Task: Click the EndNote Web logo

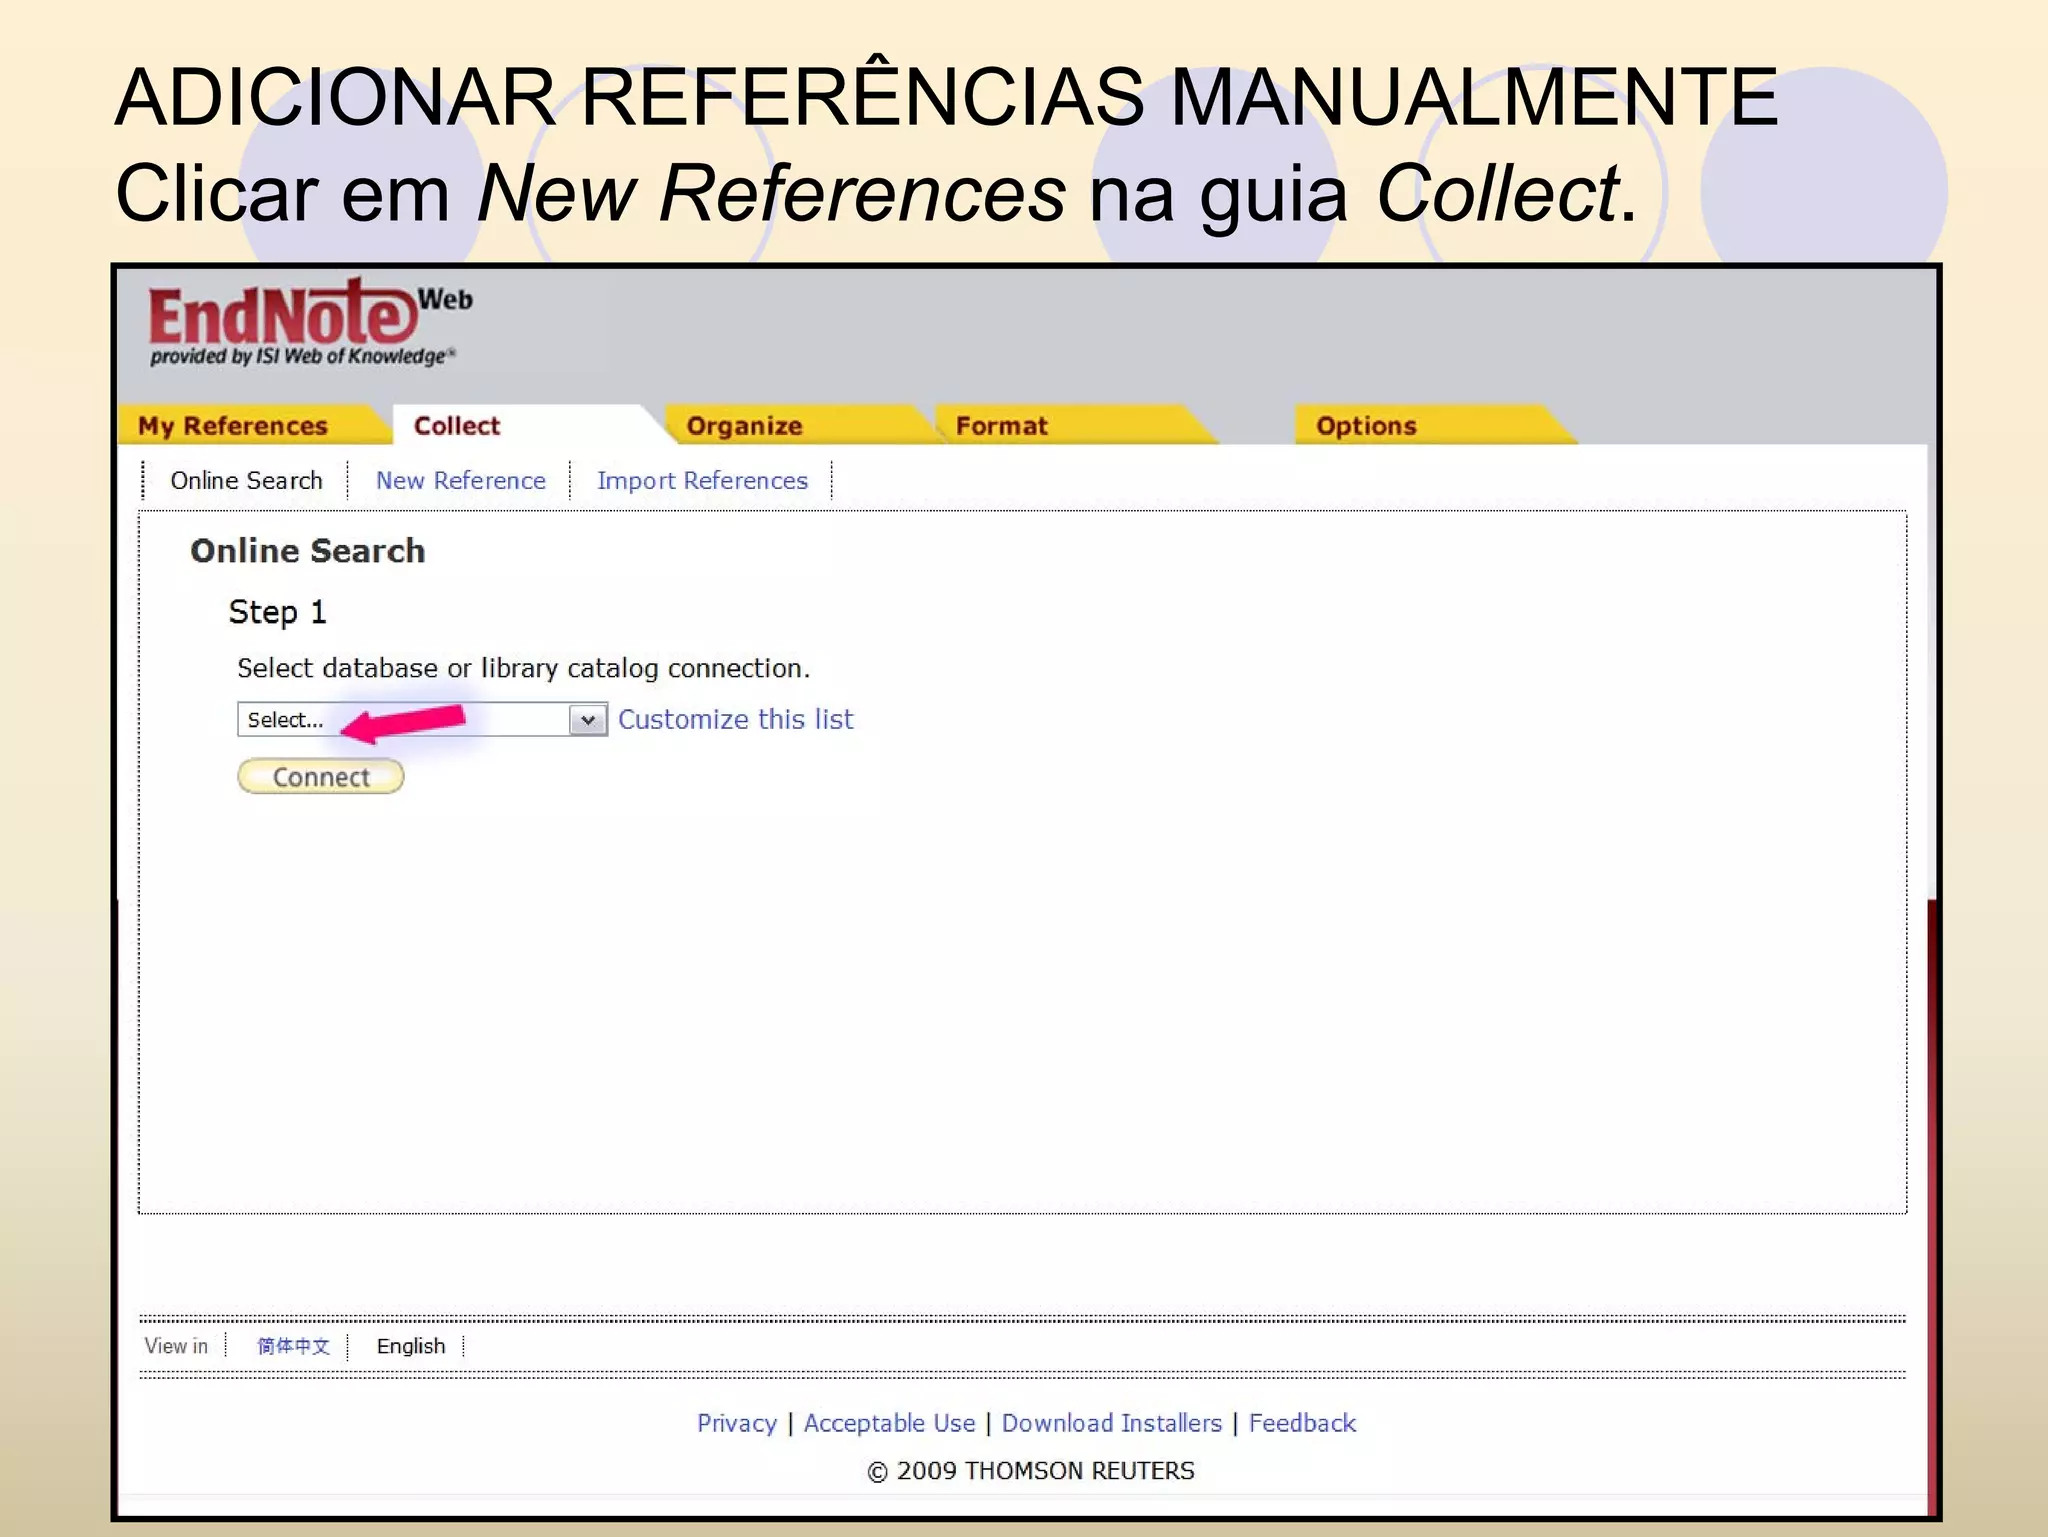Action: click(310, 322)
